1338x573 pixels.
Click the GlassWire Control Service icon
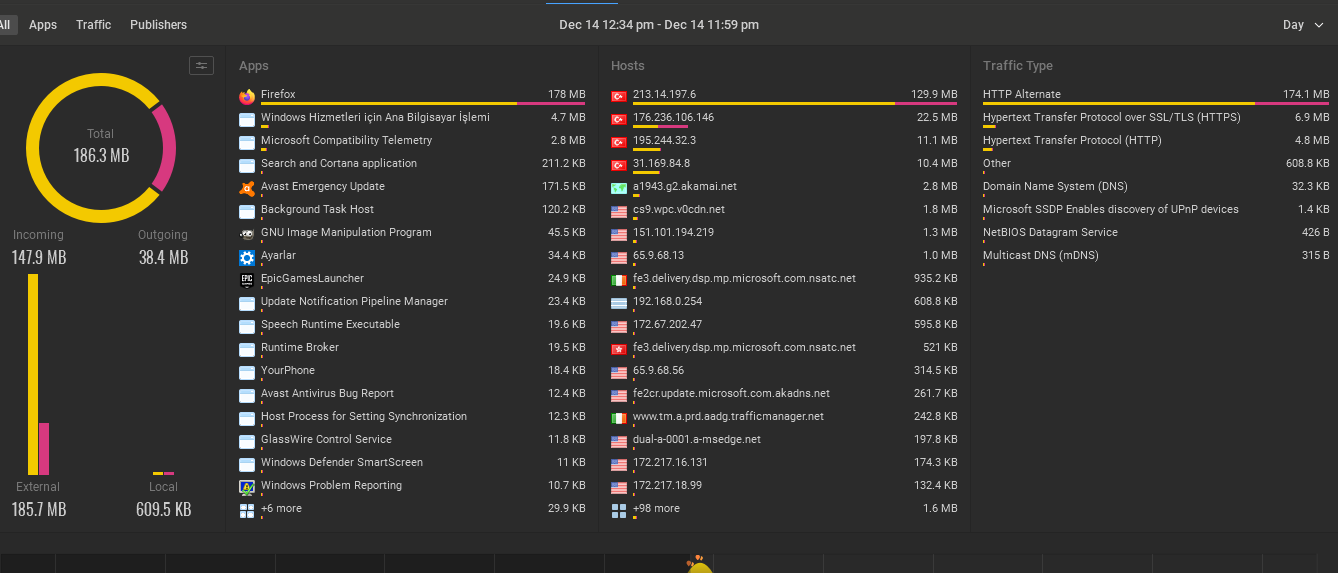pos(247,441)
